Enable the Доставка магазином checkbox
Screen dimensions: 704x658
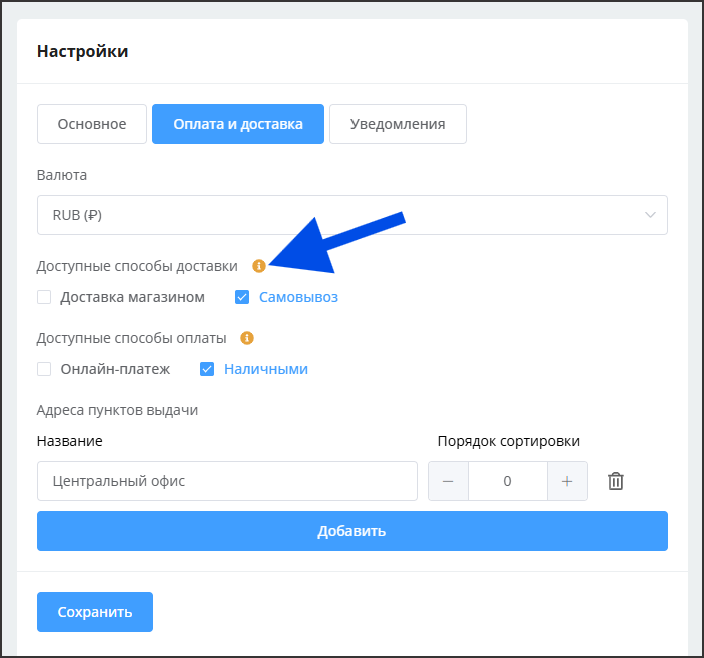pos(44,297)
